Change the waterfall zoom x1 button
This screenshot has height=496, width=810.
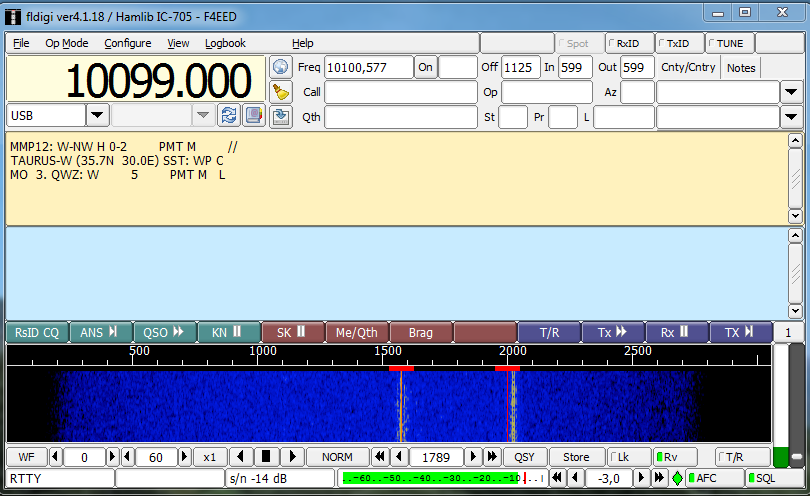(210, 457)
